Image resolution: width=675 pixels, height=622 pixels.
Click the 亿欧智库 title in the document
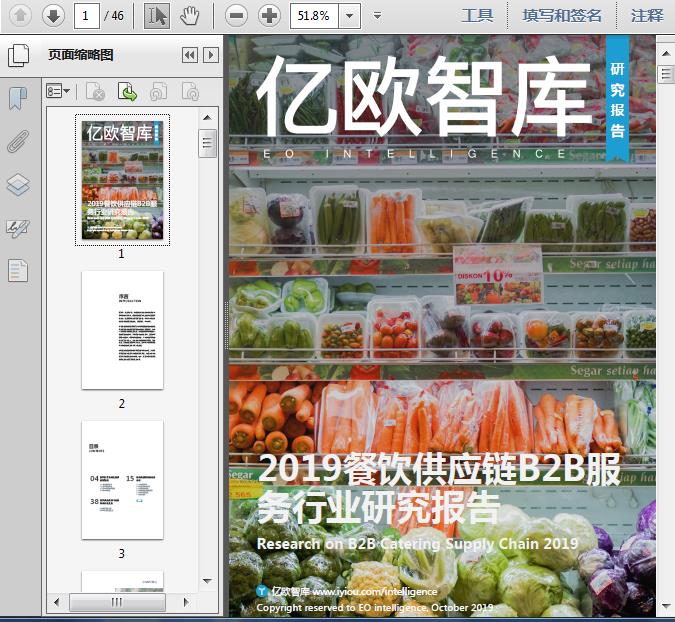[x=424, y=97]
